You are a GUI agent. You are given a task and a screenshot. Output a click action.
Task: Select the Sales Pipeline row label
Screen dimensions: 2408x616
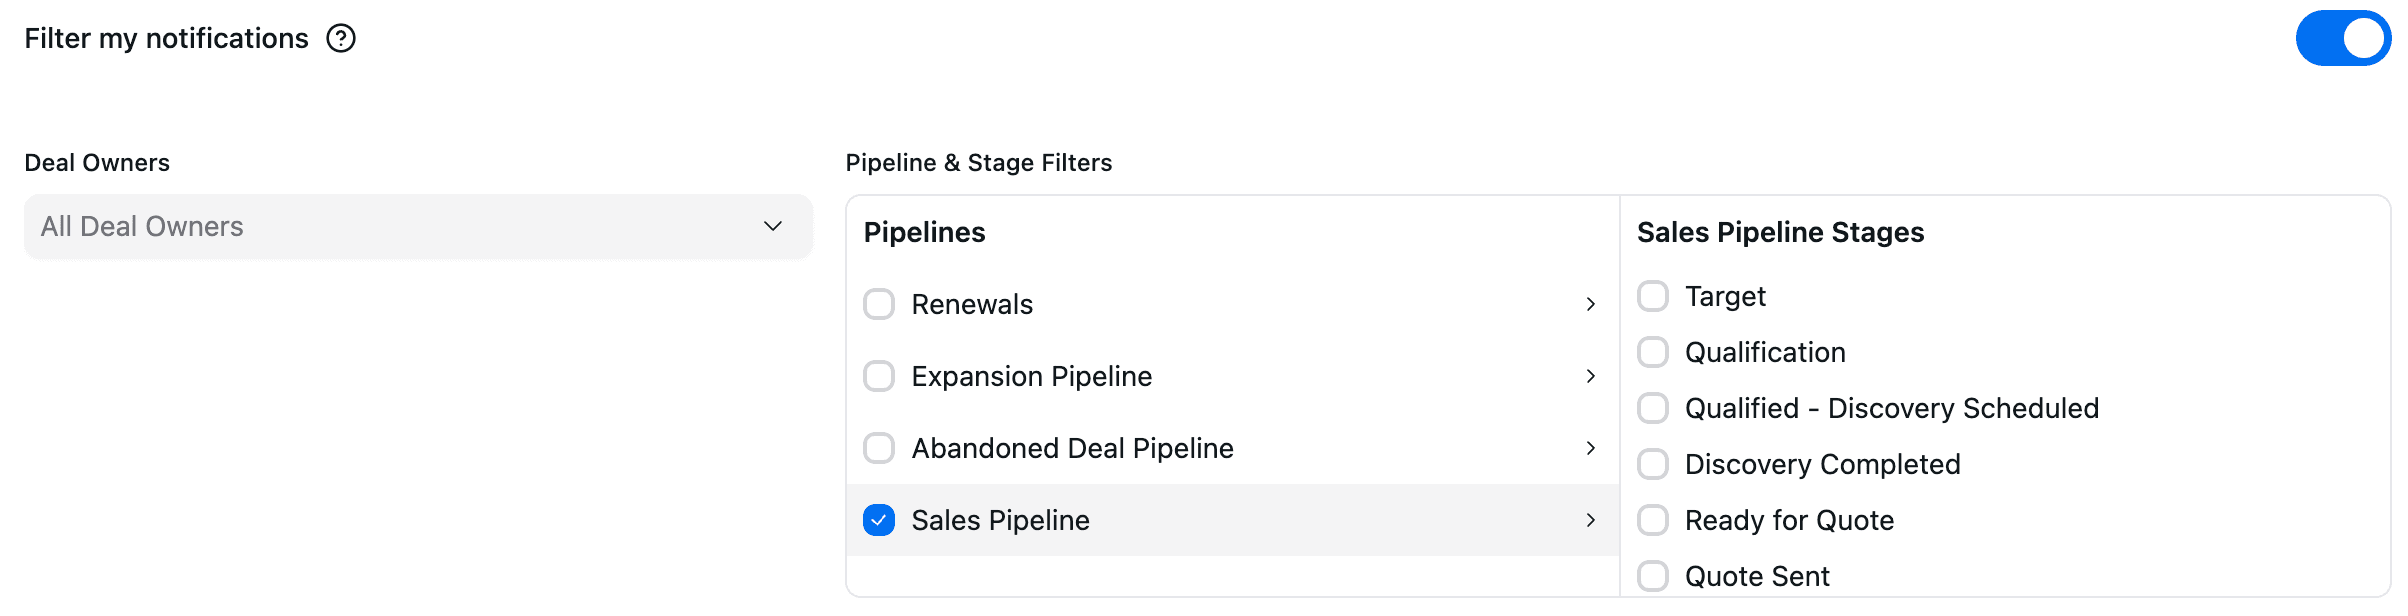1000,520
